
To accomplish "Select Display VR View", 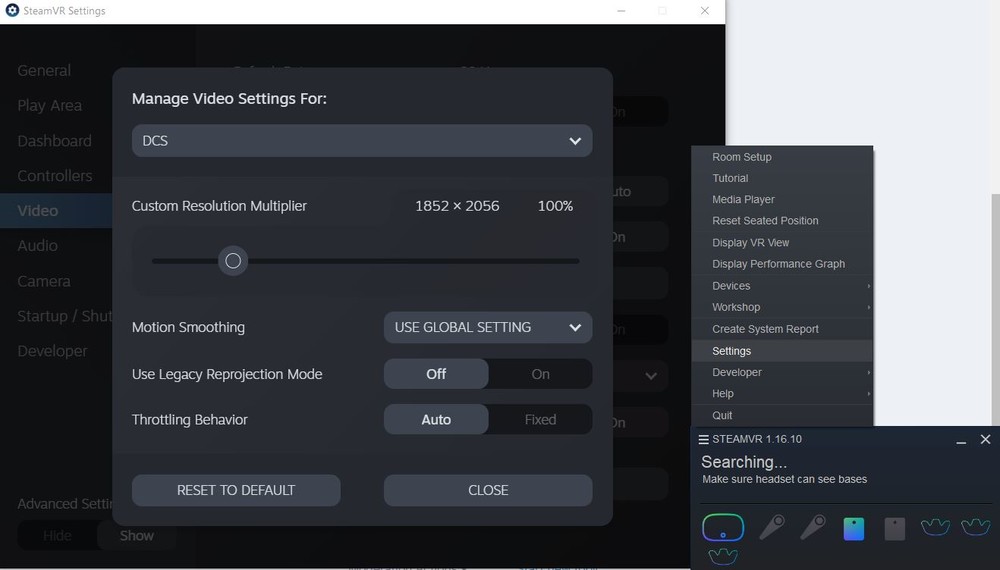I will 783,243.
